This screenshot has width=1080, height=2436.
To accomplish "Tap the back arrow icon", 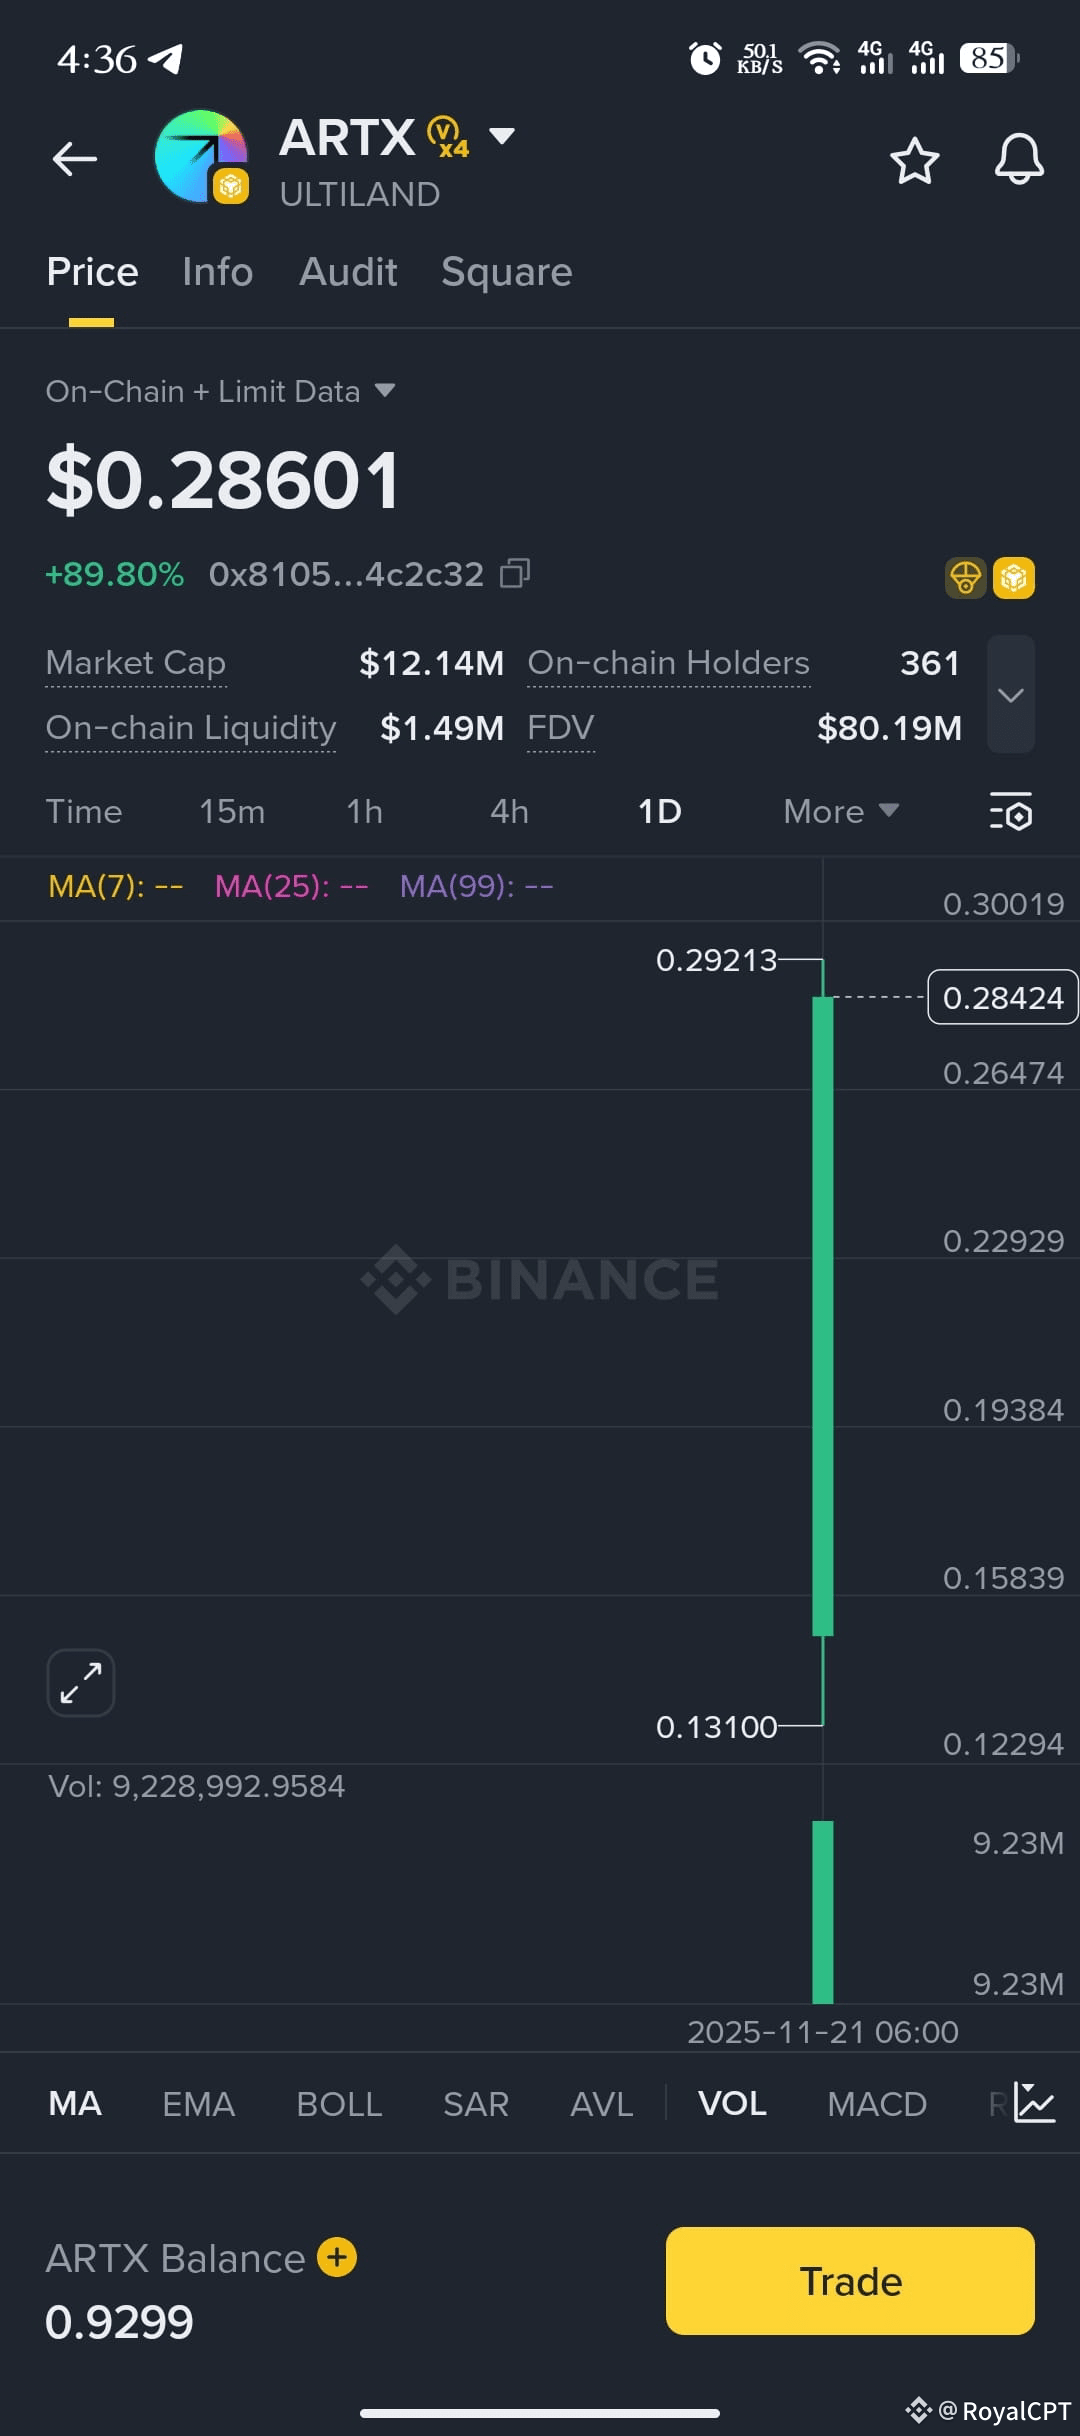I will 75,159.
